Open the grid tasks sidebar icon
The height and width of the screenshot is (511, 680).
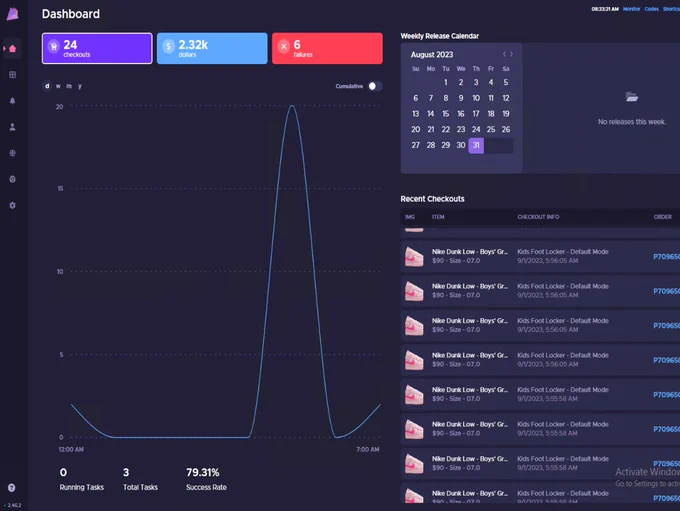(x=13, y=75)
